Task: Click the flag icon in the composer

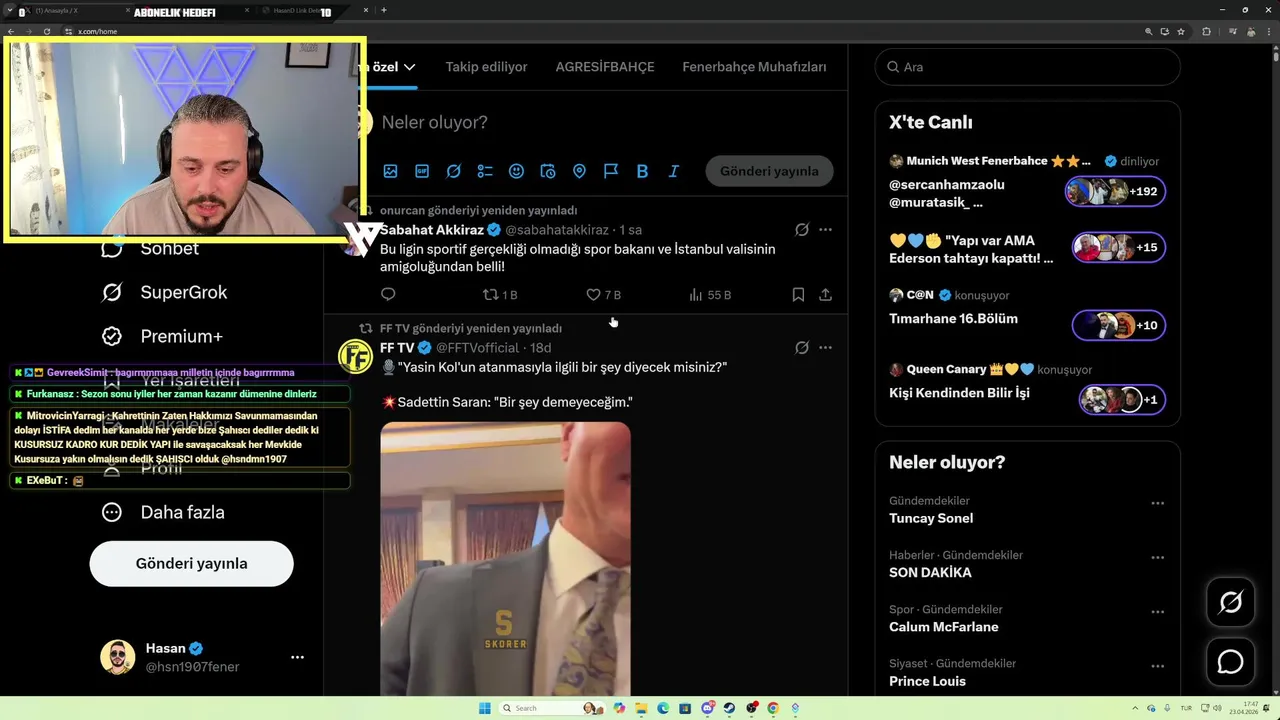Action: [x=611, y=171]
